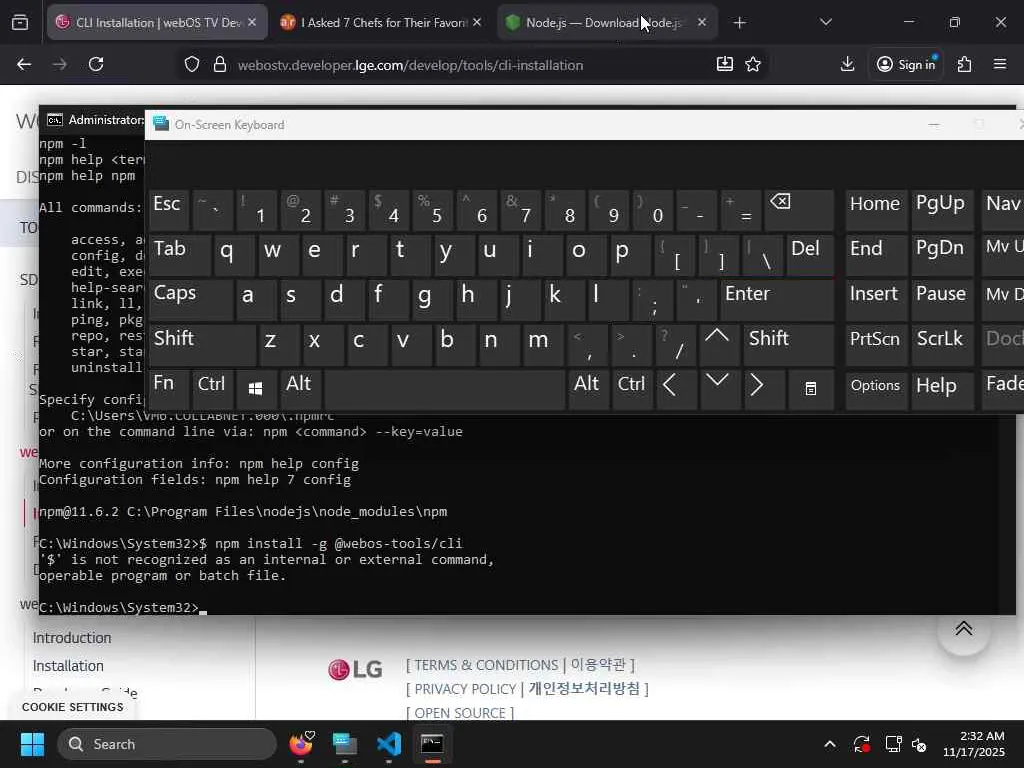Tap the context menu key on keyboard
The height and width of the screenshot is (768, 1024).
[x=810, y=389]
